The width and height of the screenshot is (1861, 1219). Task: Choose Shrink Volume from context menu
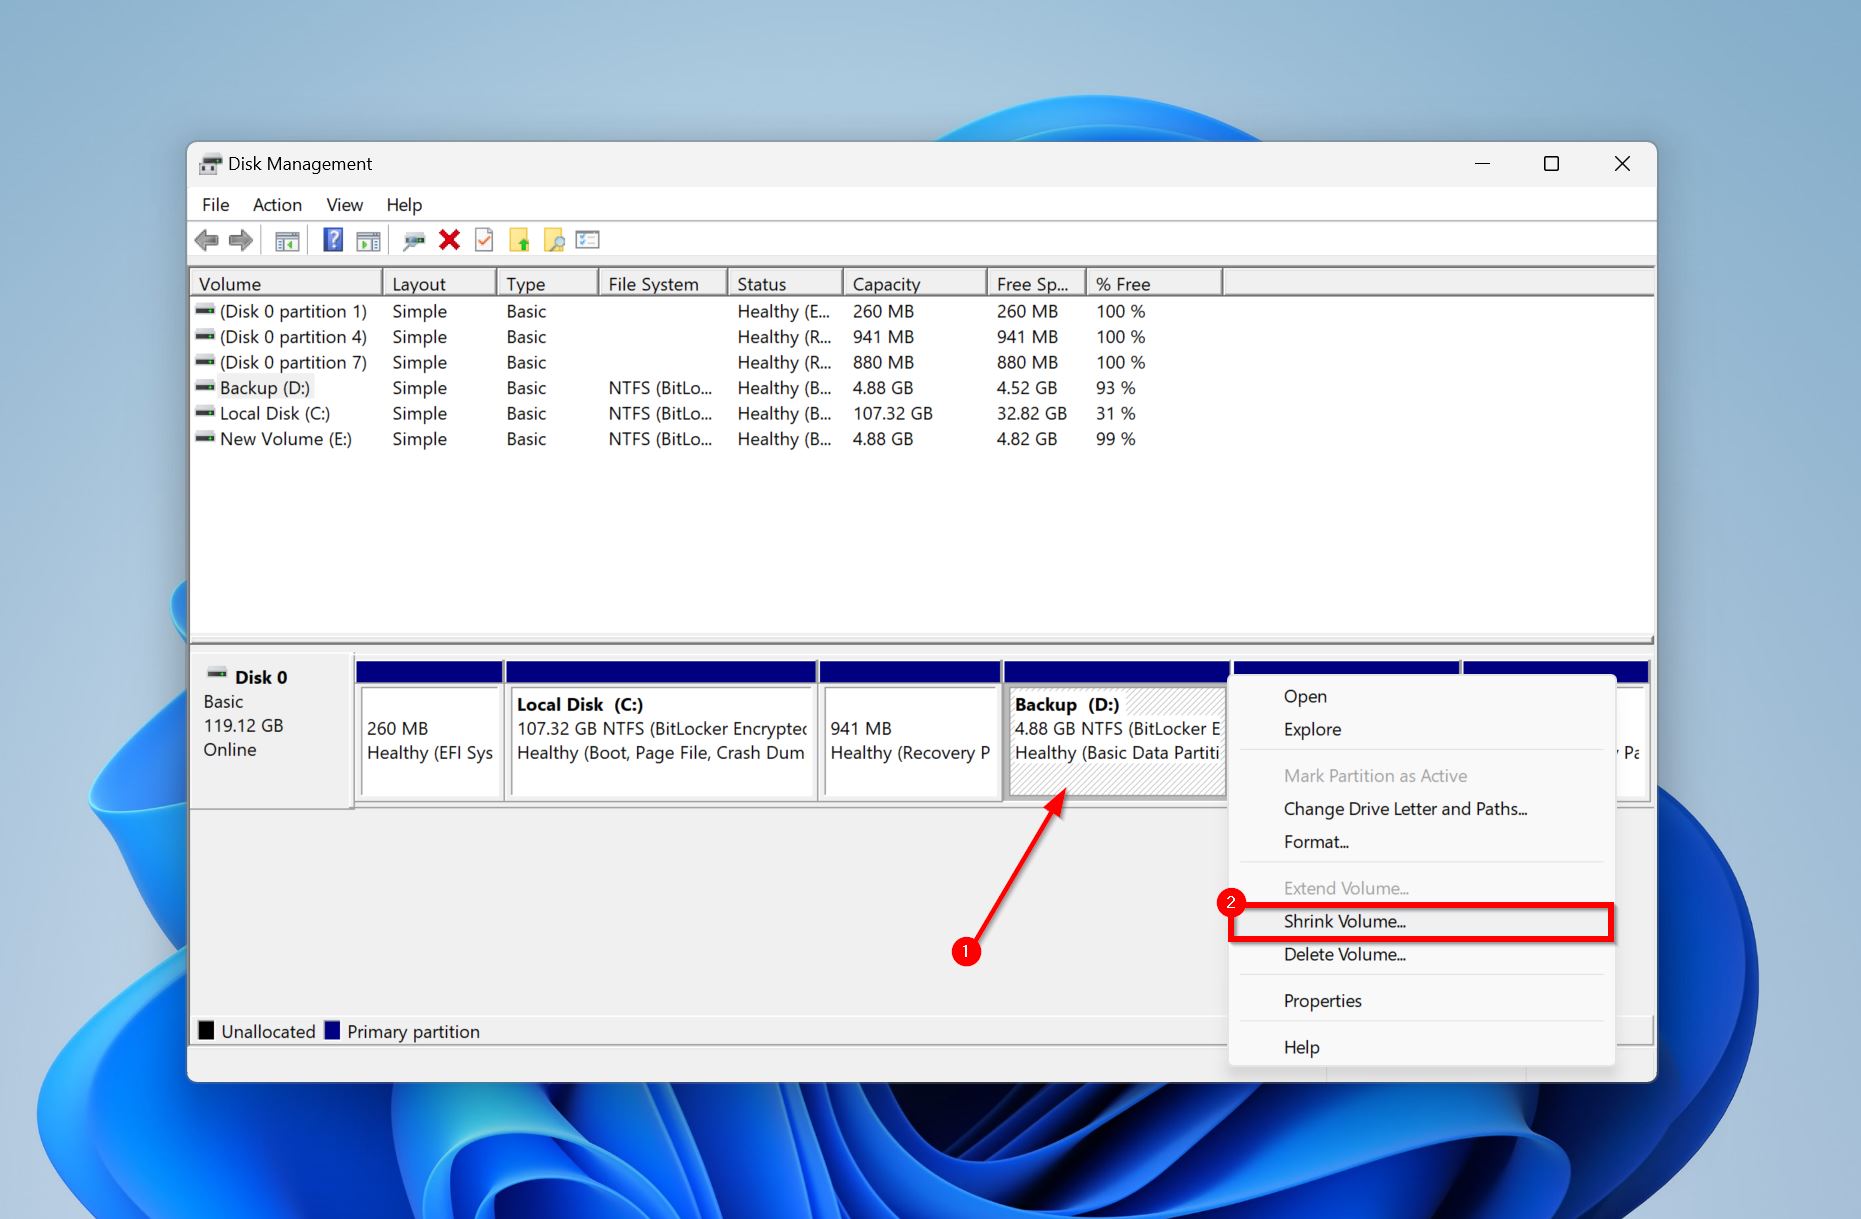(x=1344, y=922)
